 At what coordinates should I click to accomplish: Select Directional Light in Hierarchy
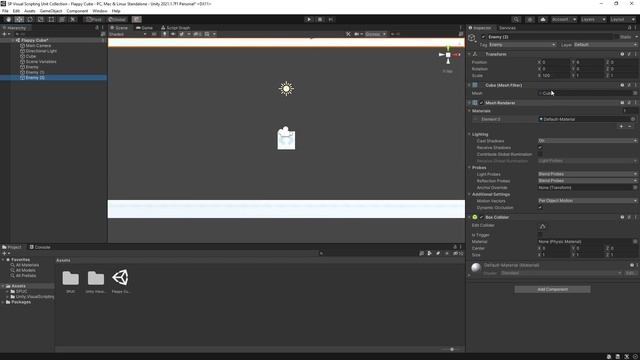click(x=41, y=51)
